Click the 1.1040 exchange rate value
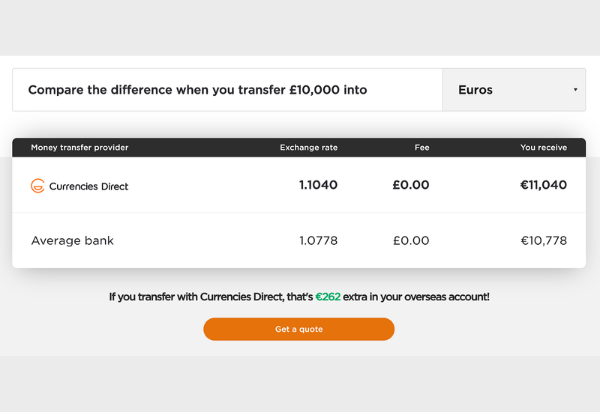 click(x=318, y=185)
